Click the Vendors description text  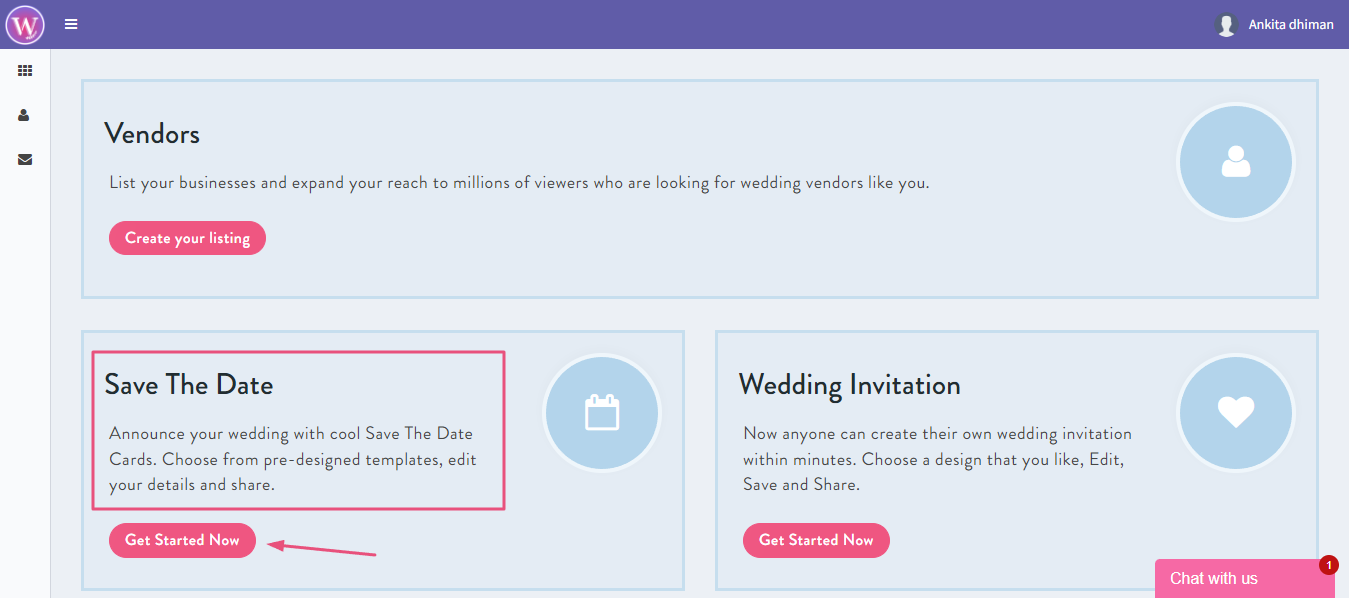(x=519, y=183)
